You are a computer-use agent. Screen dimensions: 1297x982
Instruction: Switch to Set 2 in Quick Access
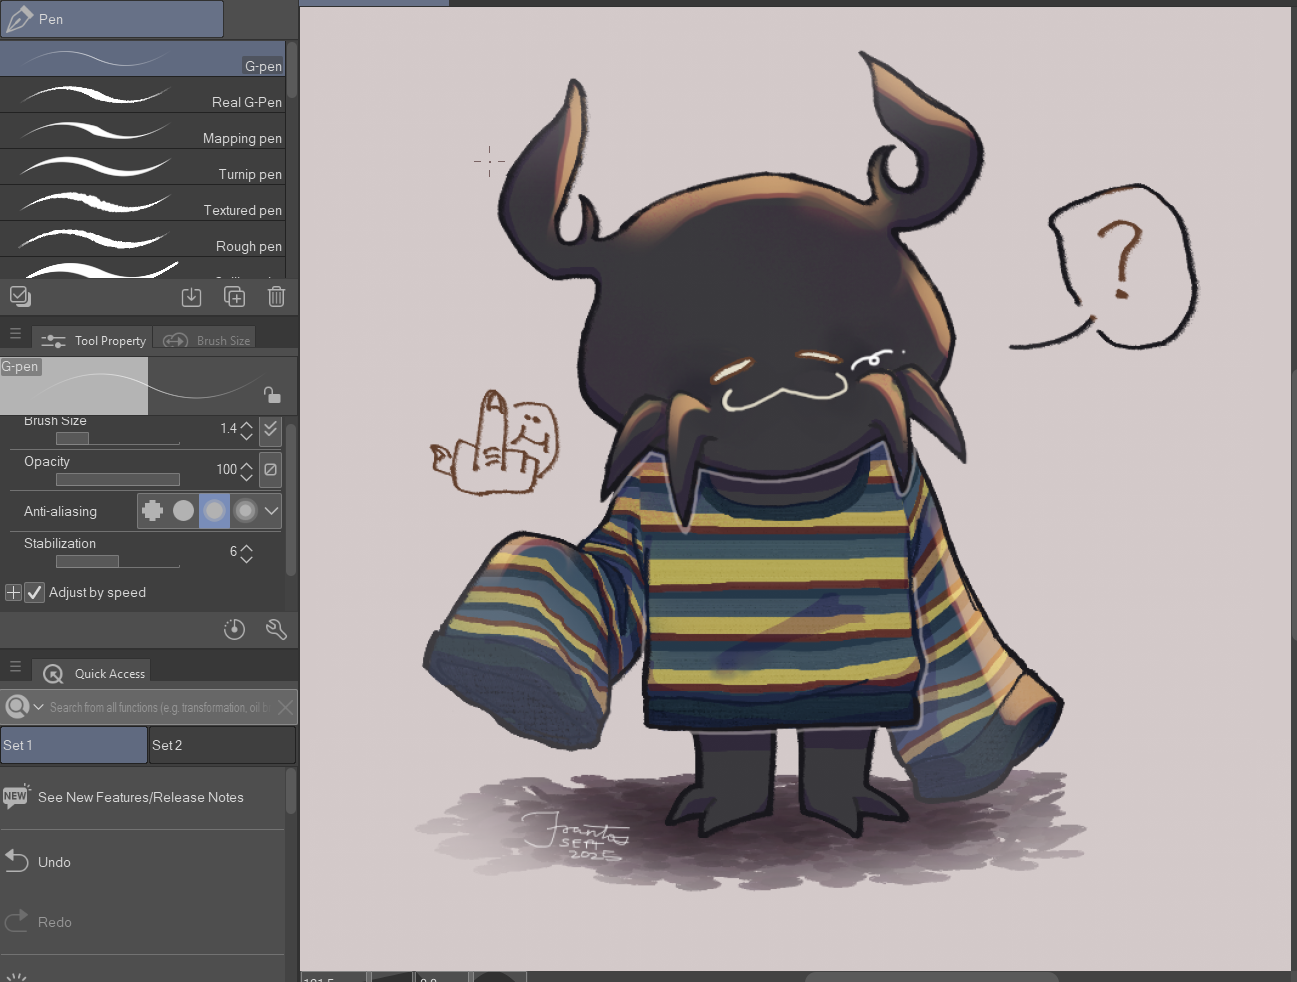coord(222,745)
